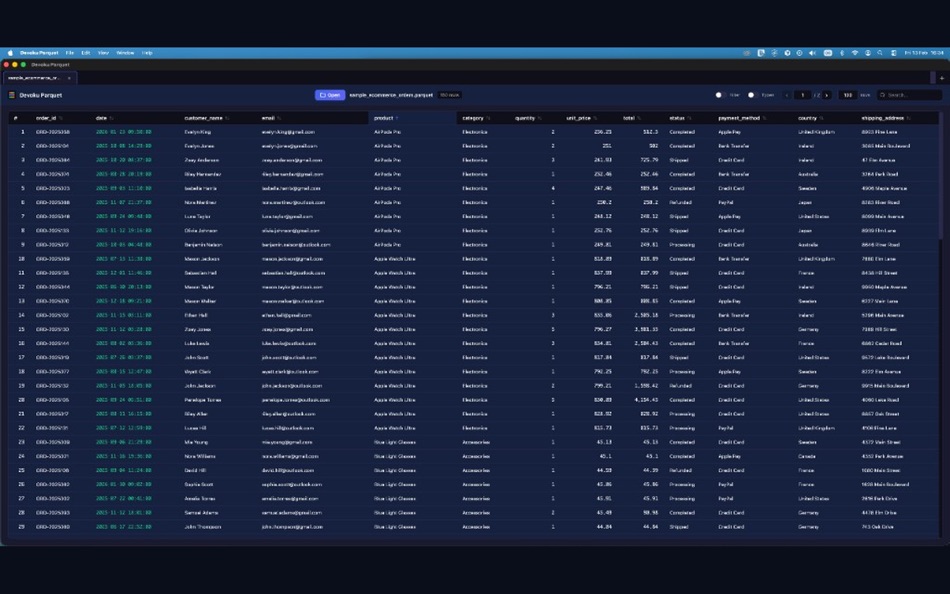Click row number 14 cell
The image size is (950, 594).
pos(21,315)
